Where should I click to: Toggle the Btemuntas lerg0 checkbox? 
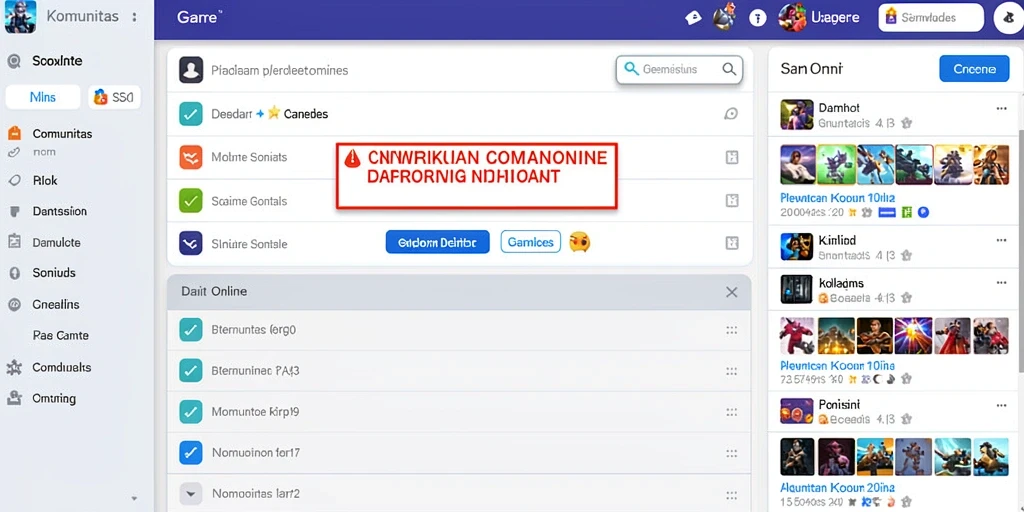pos(191,330)
